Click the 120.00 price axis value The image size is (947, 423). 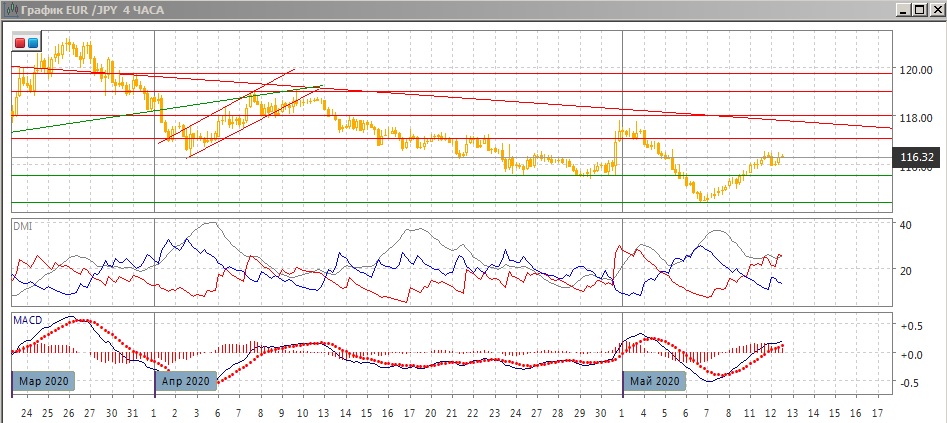click(916, 70)
